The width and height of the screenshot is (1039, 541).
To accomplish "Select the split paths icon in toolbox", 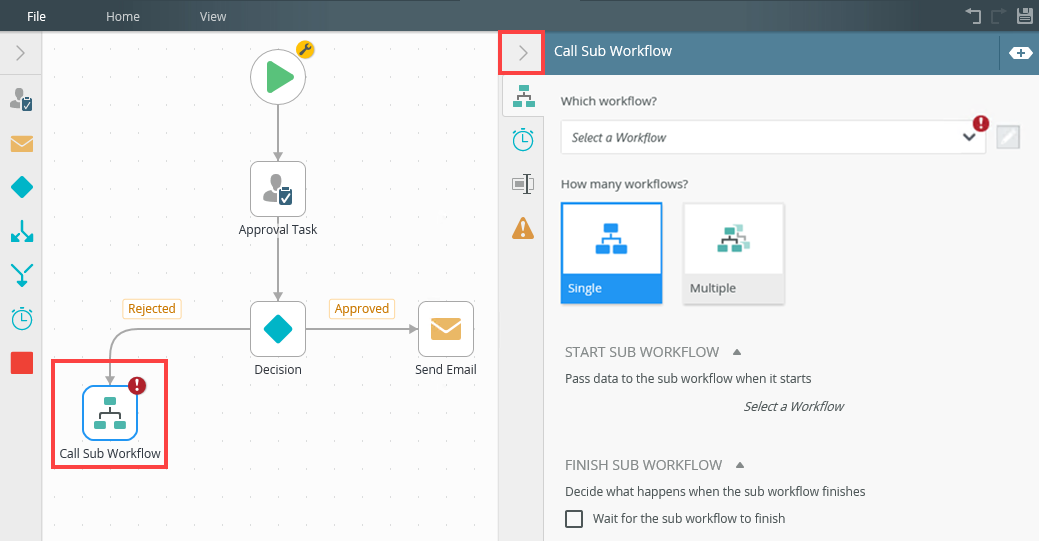I will click(22, 231).
